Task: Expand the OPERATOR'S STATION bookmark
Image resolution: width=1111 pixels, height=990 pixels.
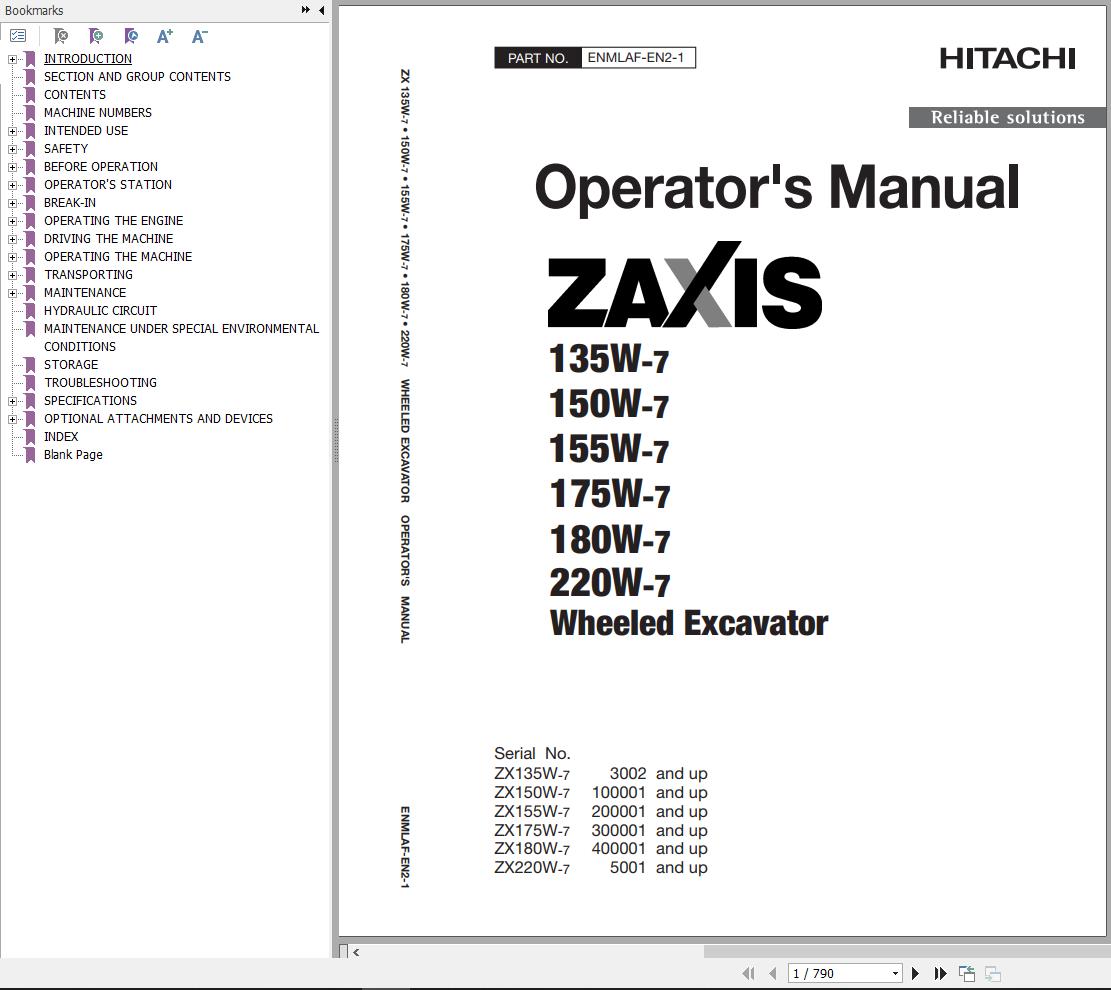Action: [x=12, y=185]
